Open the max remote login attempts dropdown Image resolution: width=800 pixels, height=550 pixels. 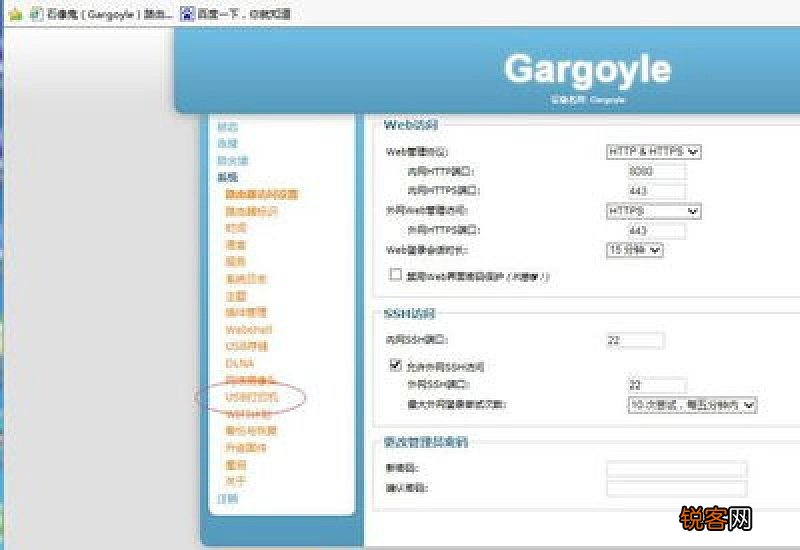692,405
